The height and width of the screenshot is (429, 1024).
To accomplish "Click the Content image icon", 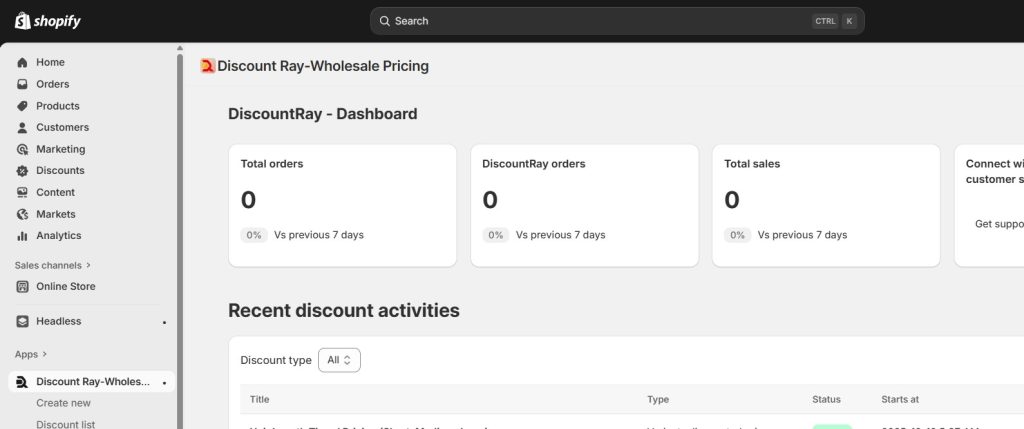I will click(x=23, y=192).
